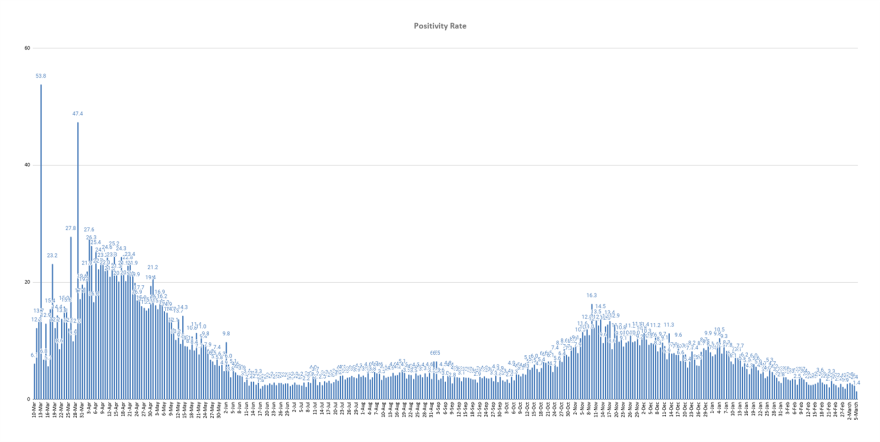This screenshot has height=442, width=880.
Task: Click the 16.3 data label
Action: (x=591, y=296)
